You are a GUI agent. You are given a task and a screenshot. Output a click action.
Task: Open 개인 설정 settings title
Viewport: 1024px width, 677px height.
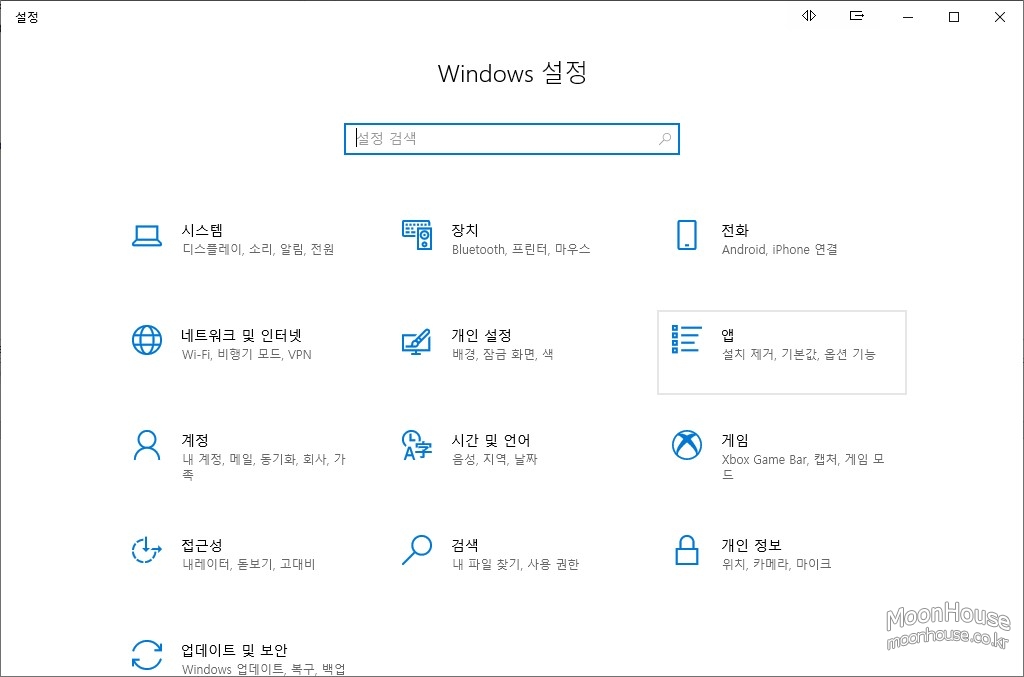click(x=481, y=335)
